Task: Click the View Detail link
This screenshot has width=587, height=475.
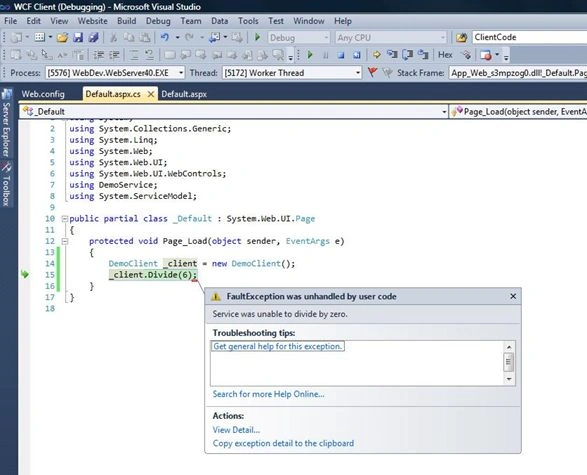Action: (236, 430)
